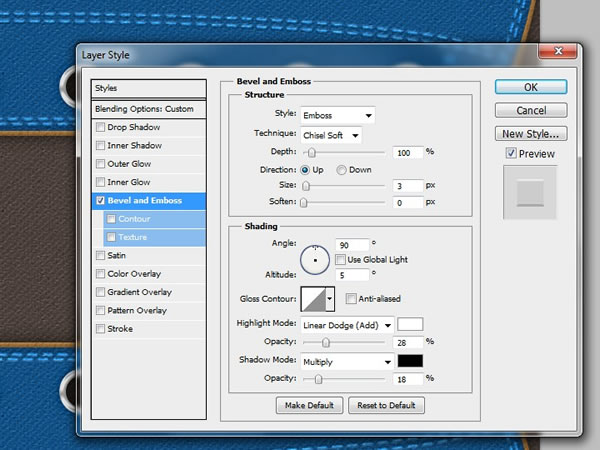Viewport: 600px width, 450px height.
Task: Enable the Stroke checkbox
Action: [100, 329]
